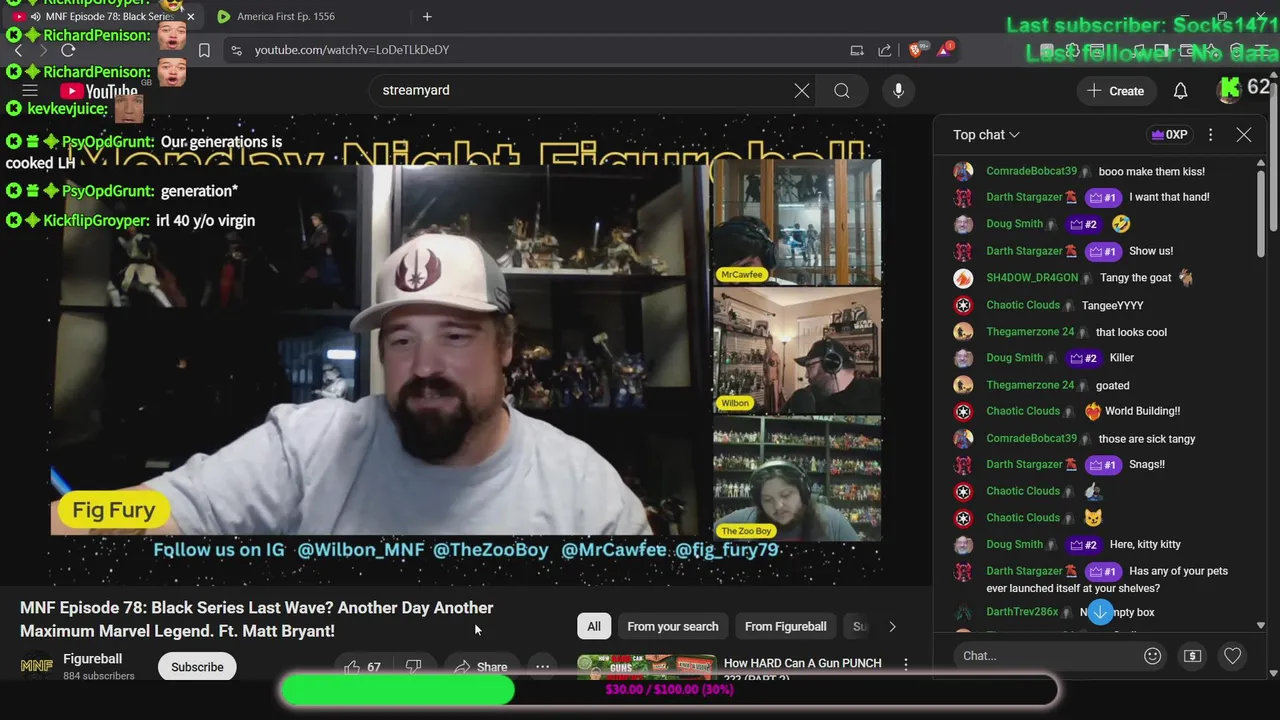Click ComradeBobcat39 in booo make them kiss

tap(1031, 171)
